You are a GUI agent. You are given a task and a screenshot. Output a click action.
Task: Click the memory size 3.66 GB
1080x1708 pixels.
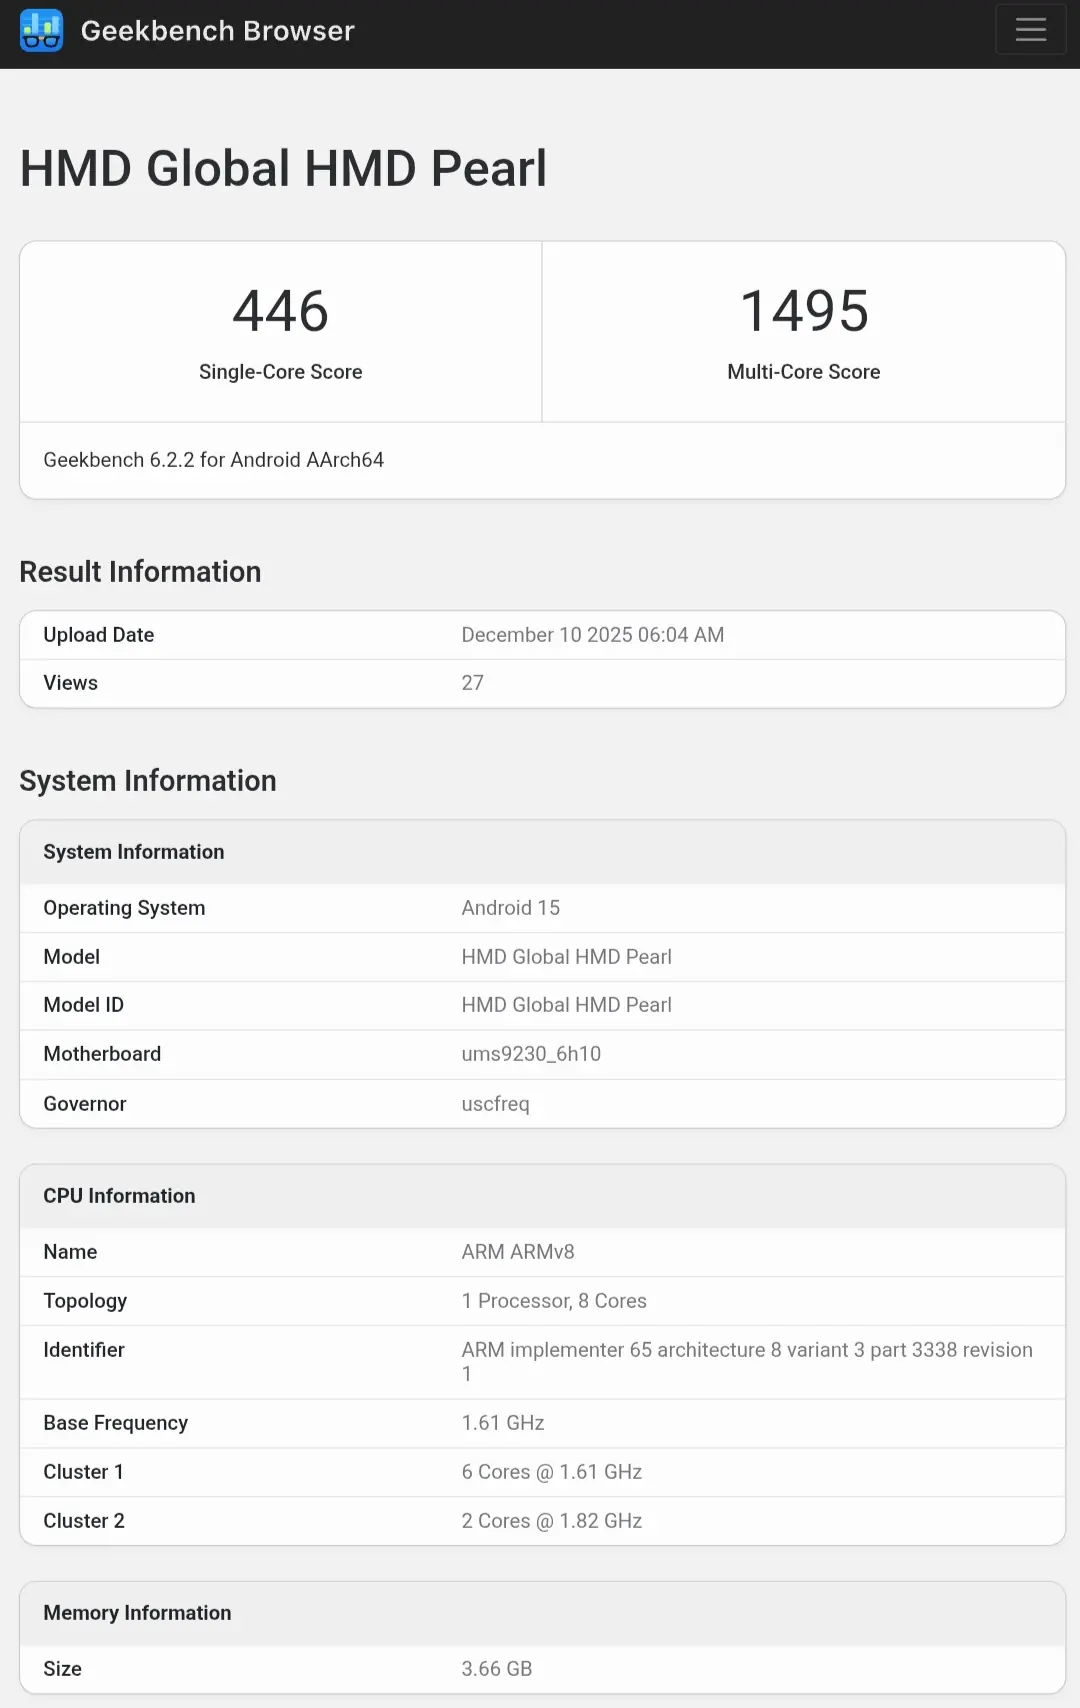tap(496, 1669)
